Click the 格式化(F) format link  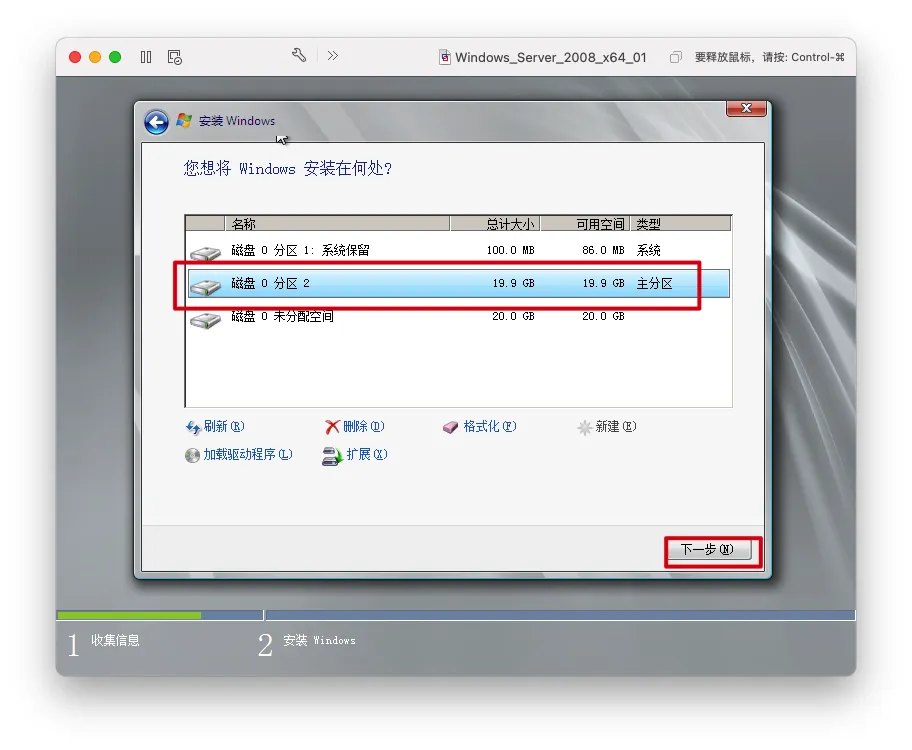490,426
